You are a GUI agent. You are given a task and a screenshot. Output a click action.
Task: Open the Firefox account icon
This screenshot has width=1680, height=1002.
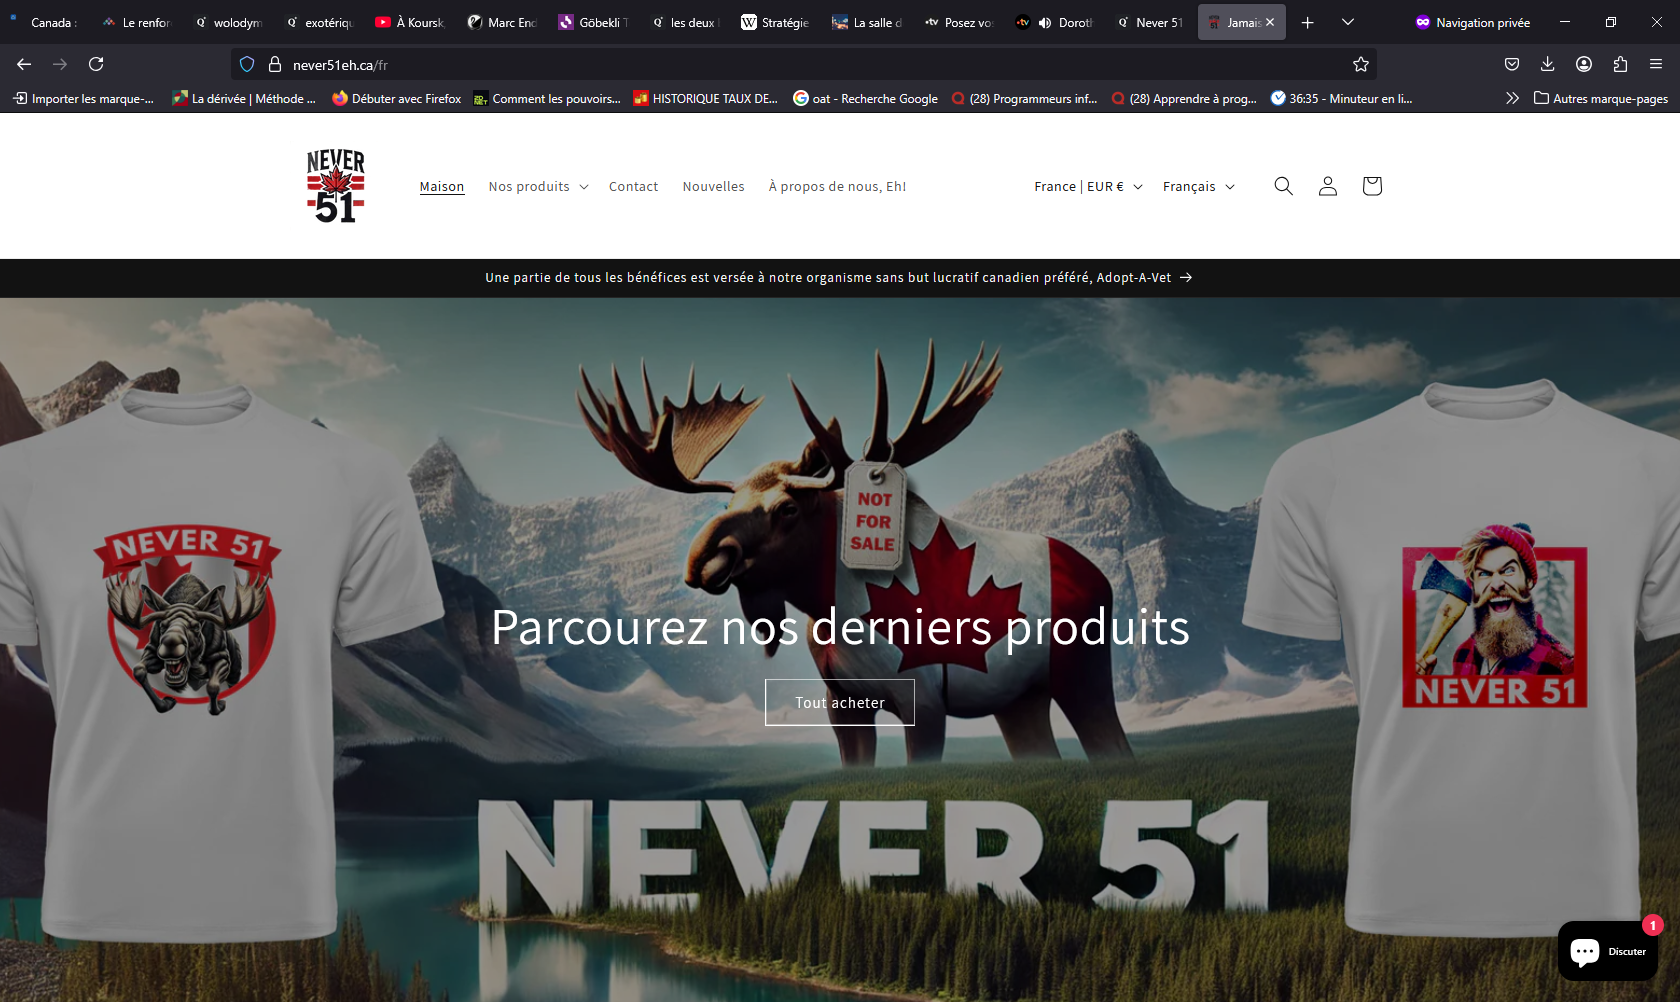coord(1584,64)
